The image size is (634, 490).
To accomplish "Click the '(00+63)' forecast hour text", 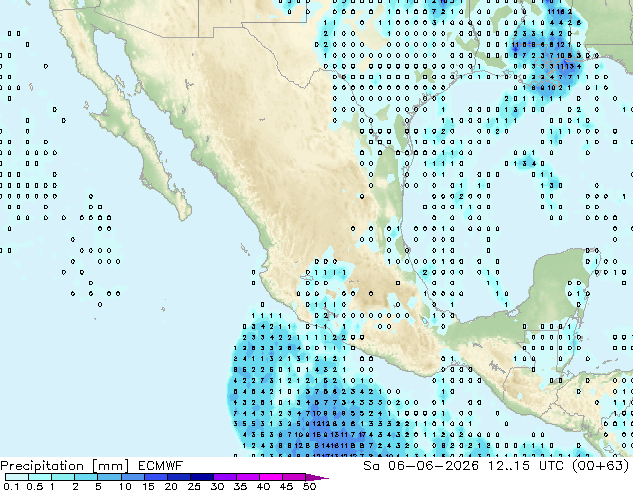I will pyautogui.click(x=601, y=466).
